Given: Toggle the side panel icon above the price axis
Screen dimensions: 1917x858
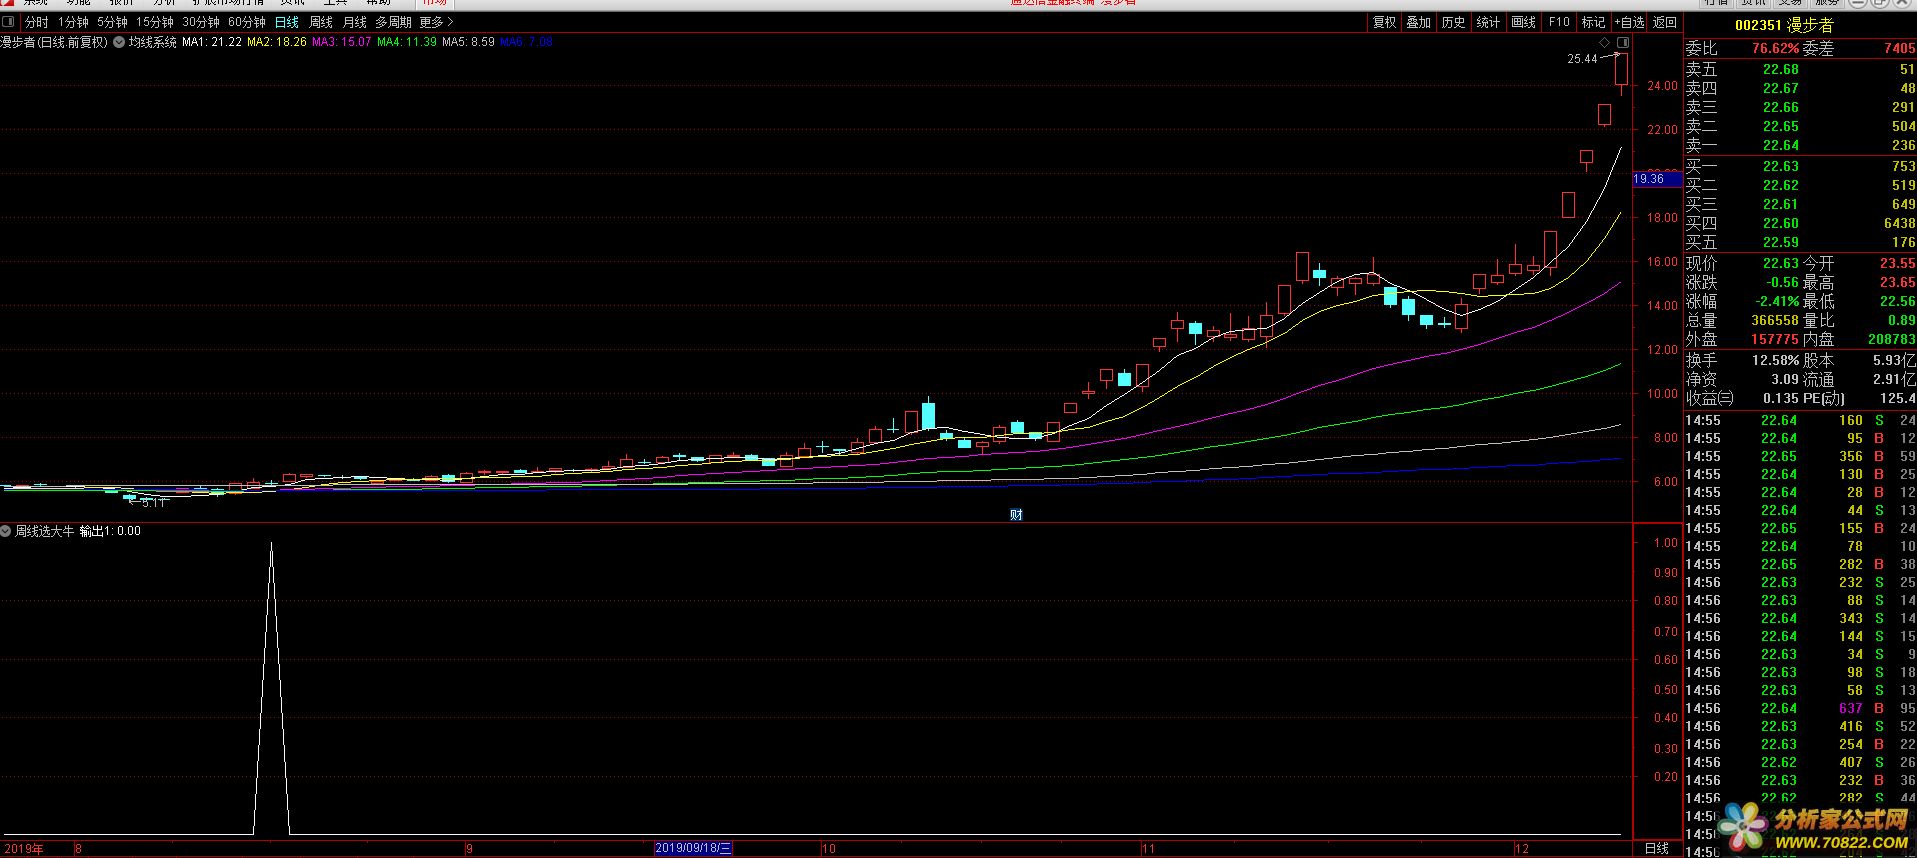Looking at the screenshot, I should click(1623, 43).
